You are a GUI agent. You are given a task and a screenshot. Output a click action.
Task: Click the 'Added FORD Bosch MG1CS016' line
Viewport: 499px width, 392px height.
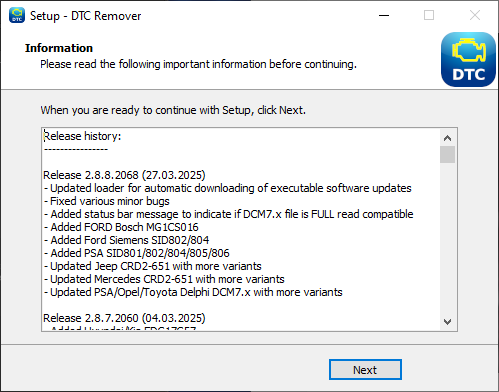(121, 227)
